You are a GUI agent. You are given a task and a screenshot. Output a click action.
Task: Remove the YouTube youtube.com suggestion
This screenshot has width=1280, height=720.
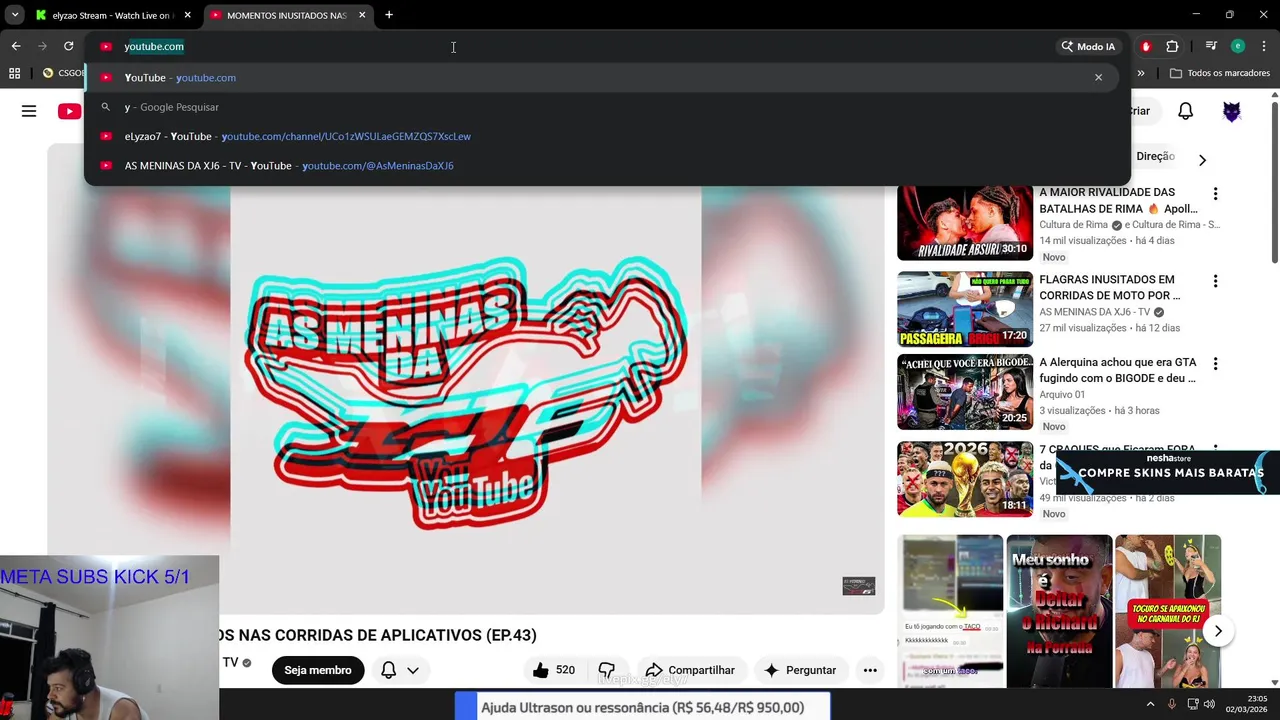(1098, 77)
